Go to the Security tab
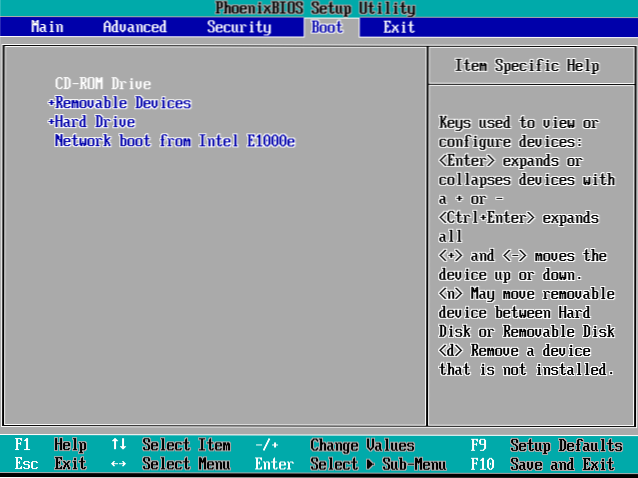 239,27
